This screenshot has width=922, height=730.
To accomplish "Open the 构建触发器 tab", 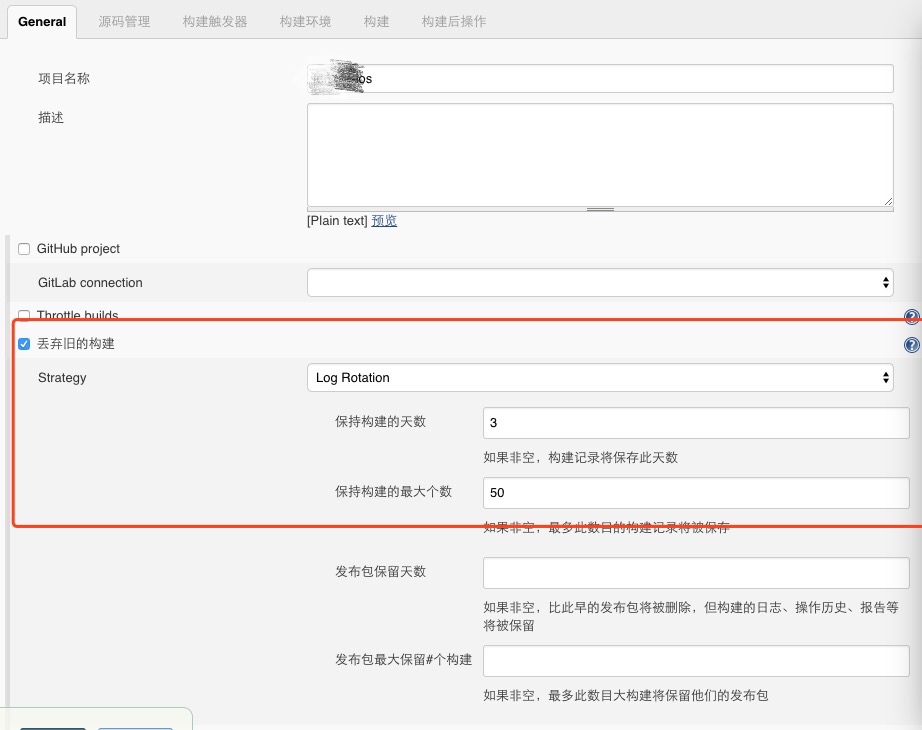I will [x=215, y=22].
